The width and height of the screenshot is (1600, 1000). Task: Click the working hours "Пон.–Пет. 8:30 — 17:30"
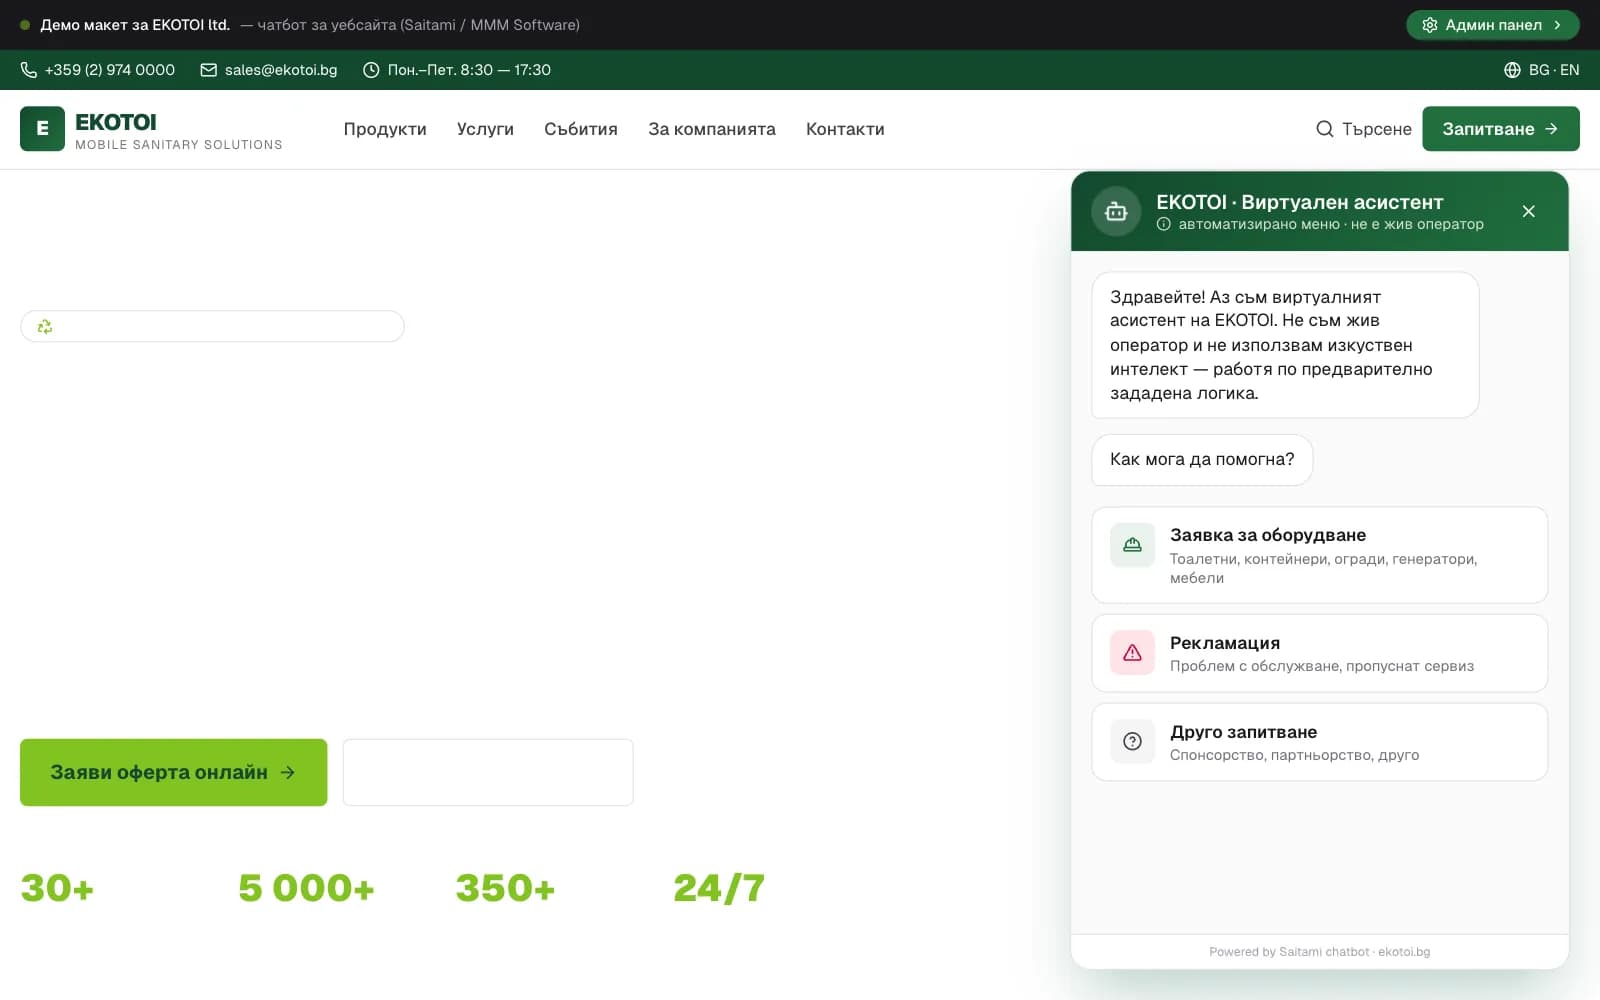click(469, 70)
